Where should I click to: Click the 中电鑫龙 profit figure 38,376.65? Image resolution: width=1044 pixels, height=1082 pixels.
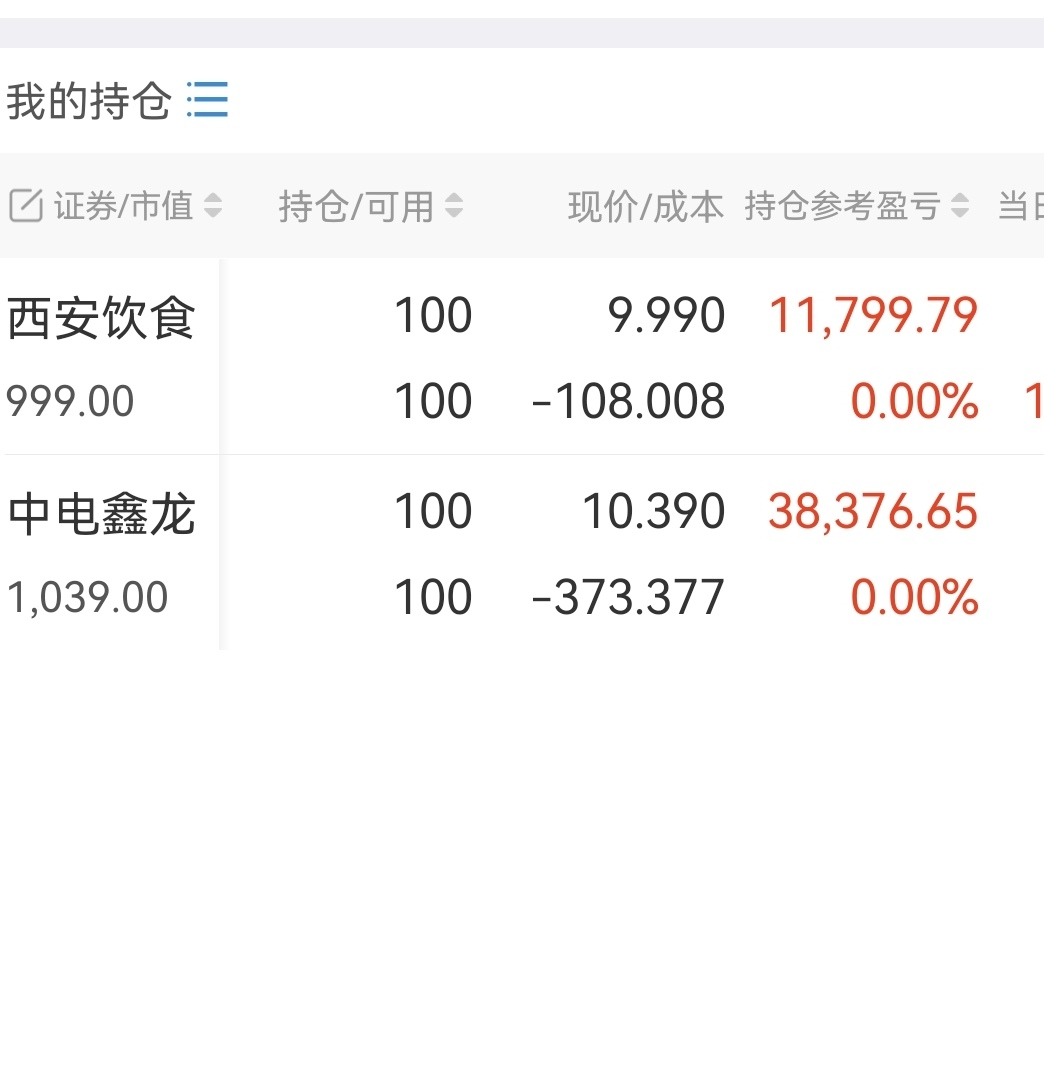[873, 512]
